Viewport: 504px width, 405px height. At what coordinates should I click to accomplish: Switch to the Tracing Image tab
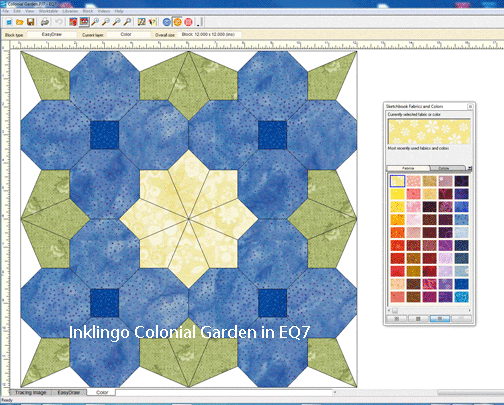[x=31, y=392]
